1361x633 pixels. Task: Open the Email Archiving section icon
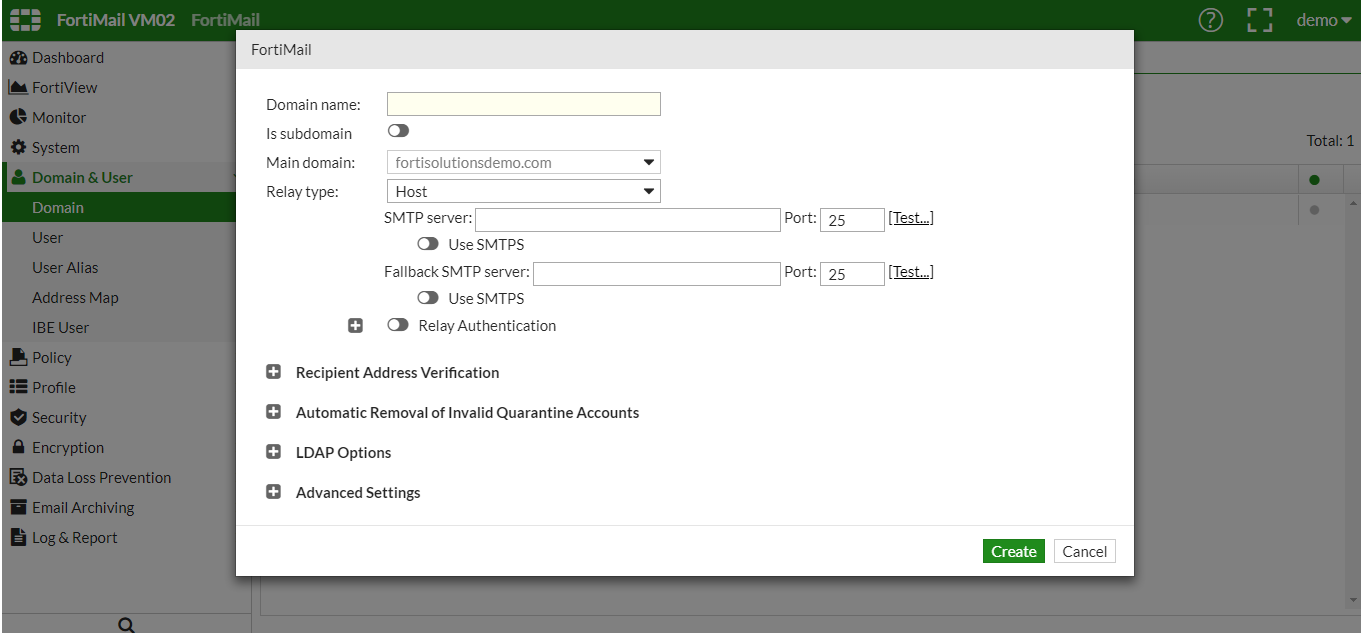pyautogui.click(x=20, y=507)
